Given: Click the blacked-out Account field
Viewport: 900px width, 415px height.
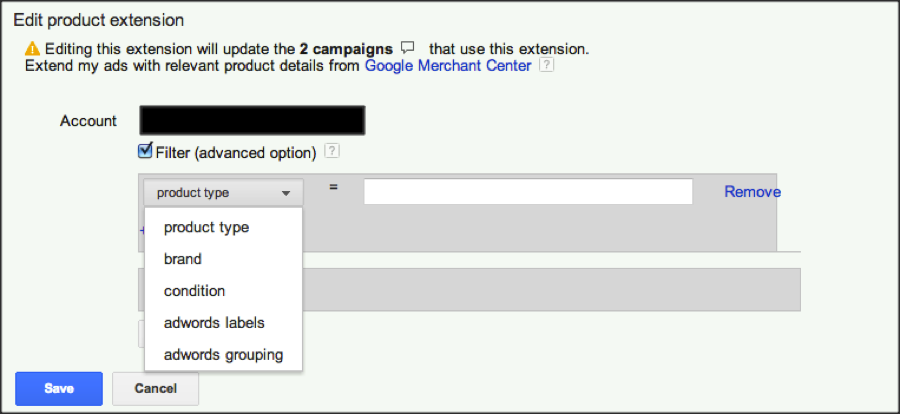Looking at the screenshot, I should [252, 121].
